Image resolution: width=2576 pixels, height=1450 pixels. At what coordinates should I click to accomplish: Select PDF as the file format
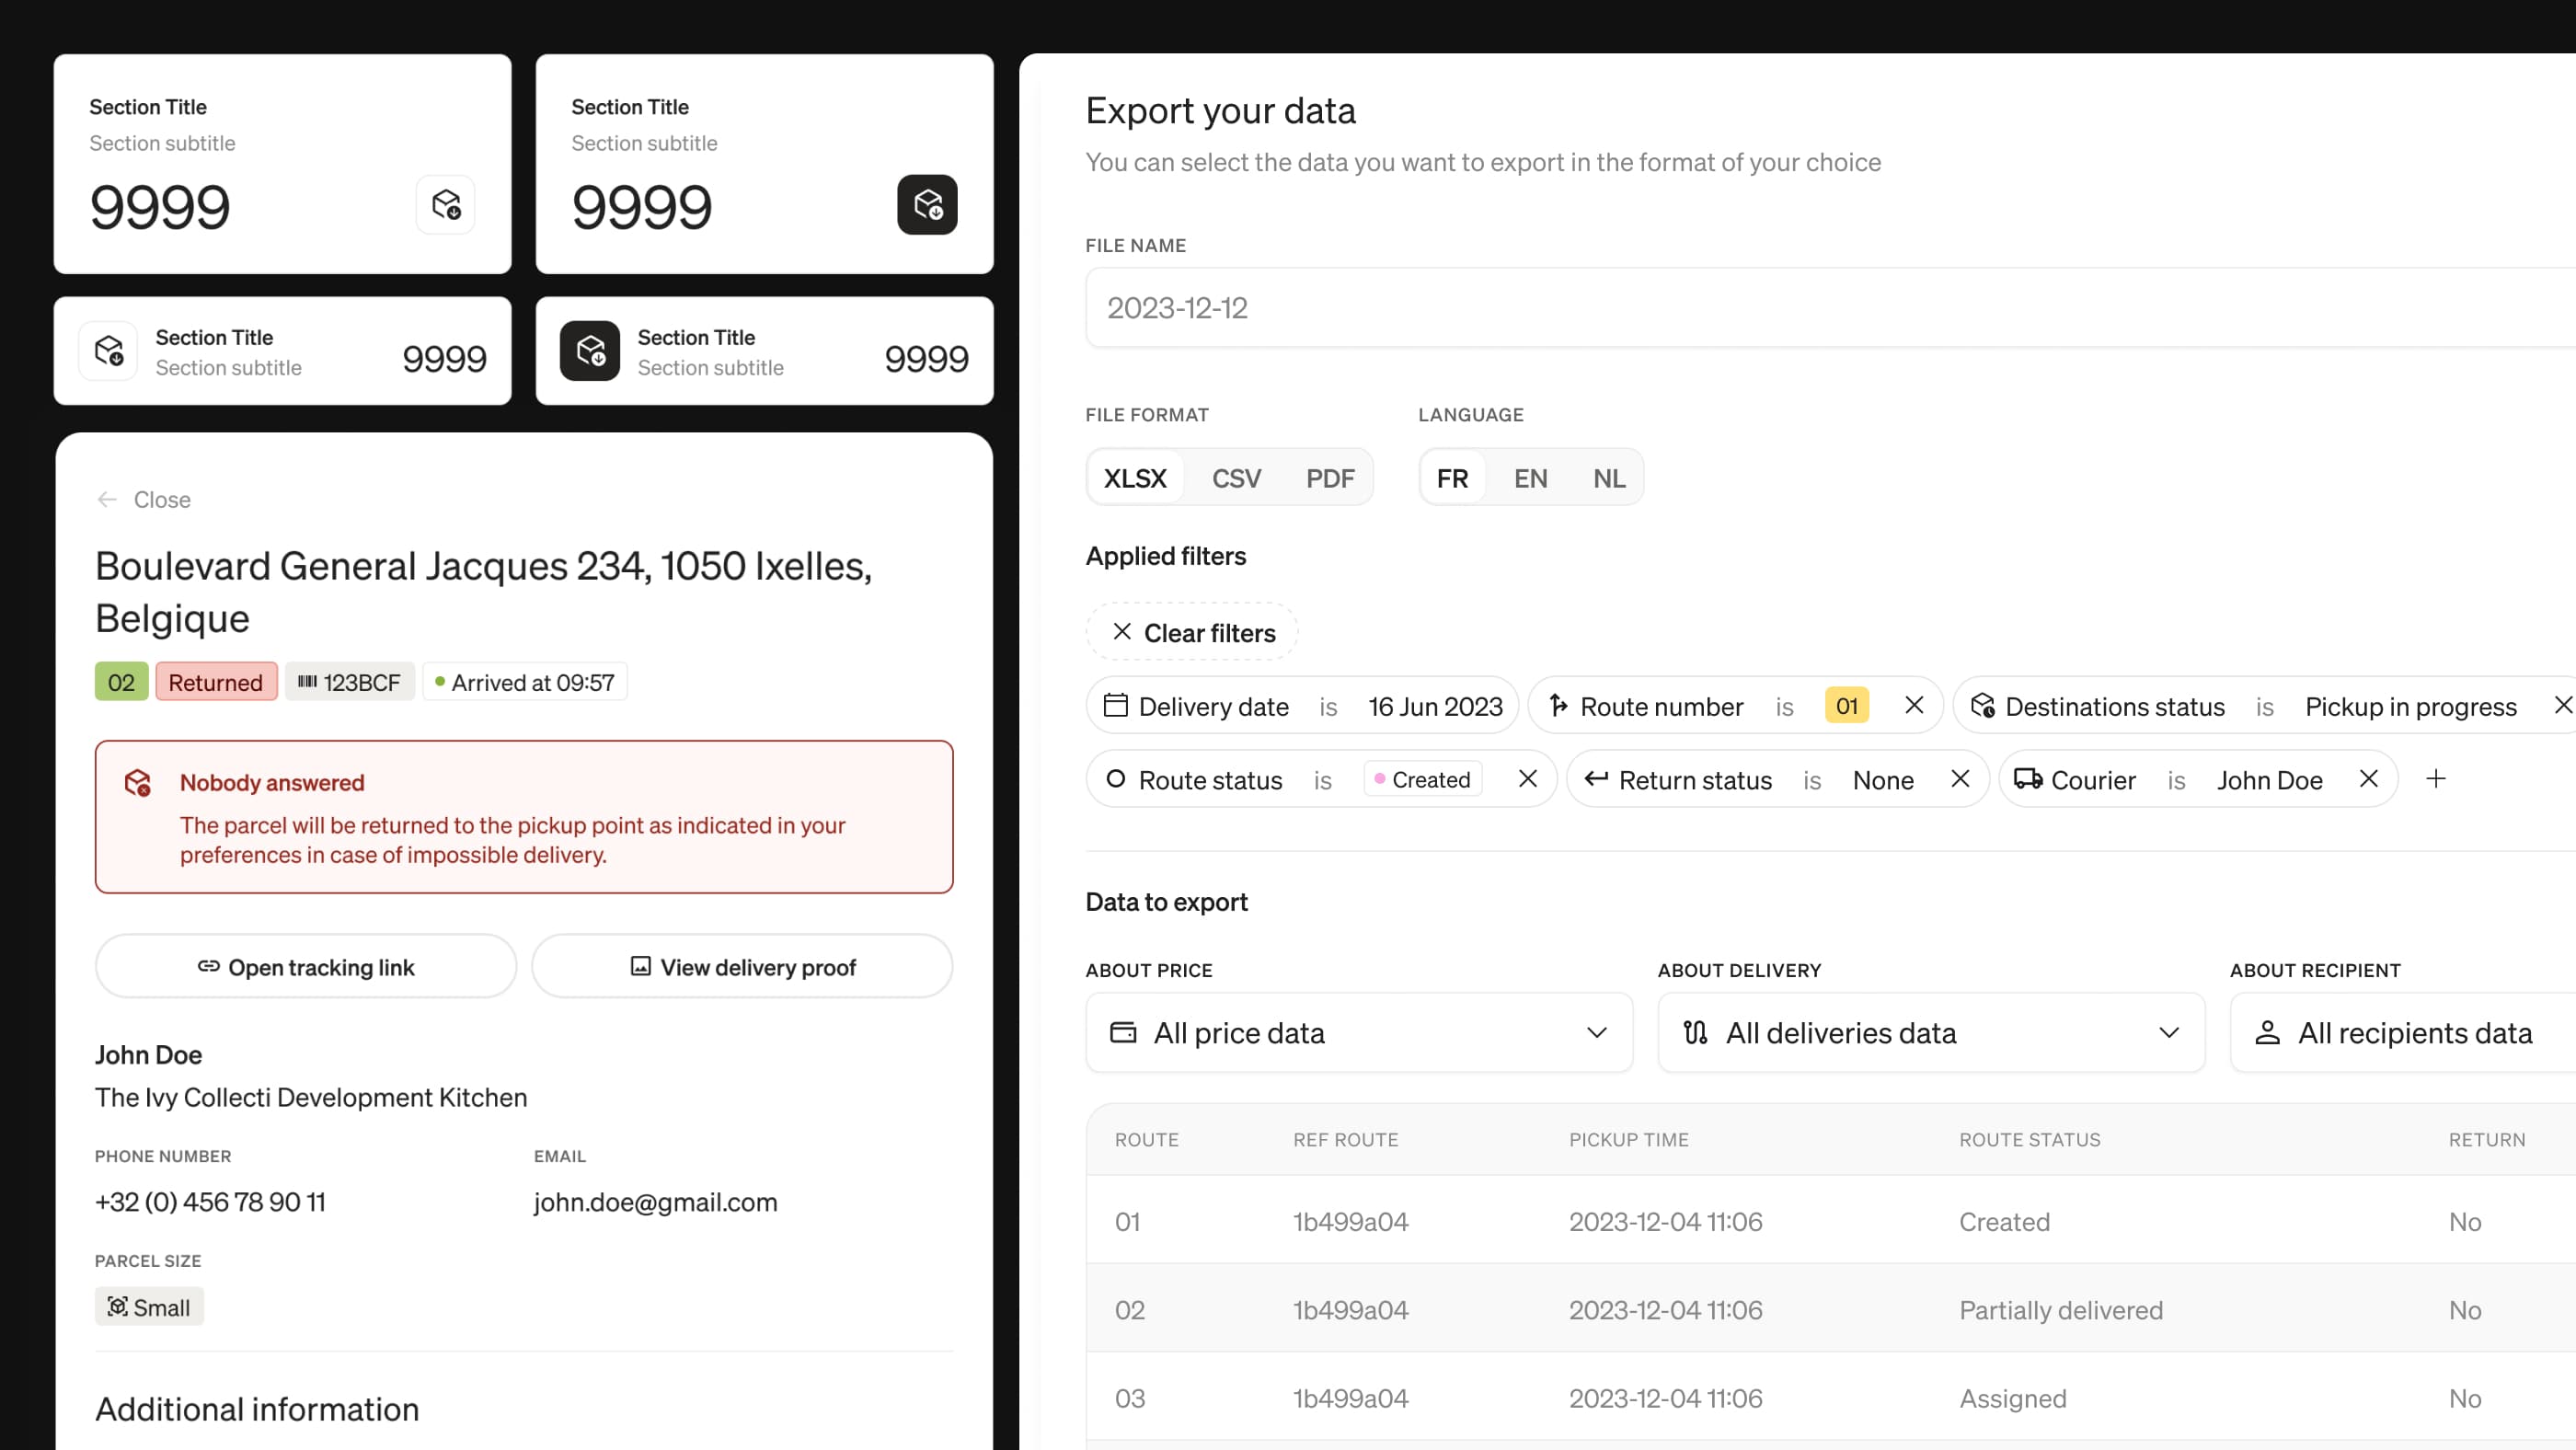[1330, 477]
